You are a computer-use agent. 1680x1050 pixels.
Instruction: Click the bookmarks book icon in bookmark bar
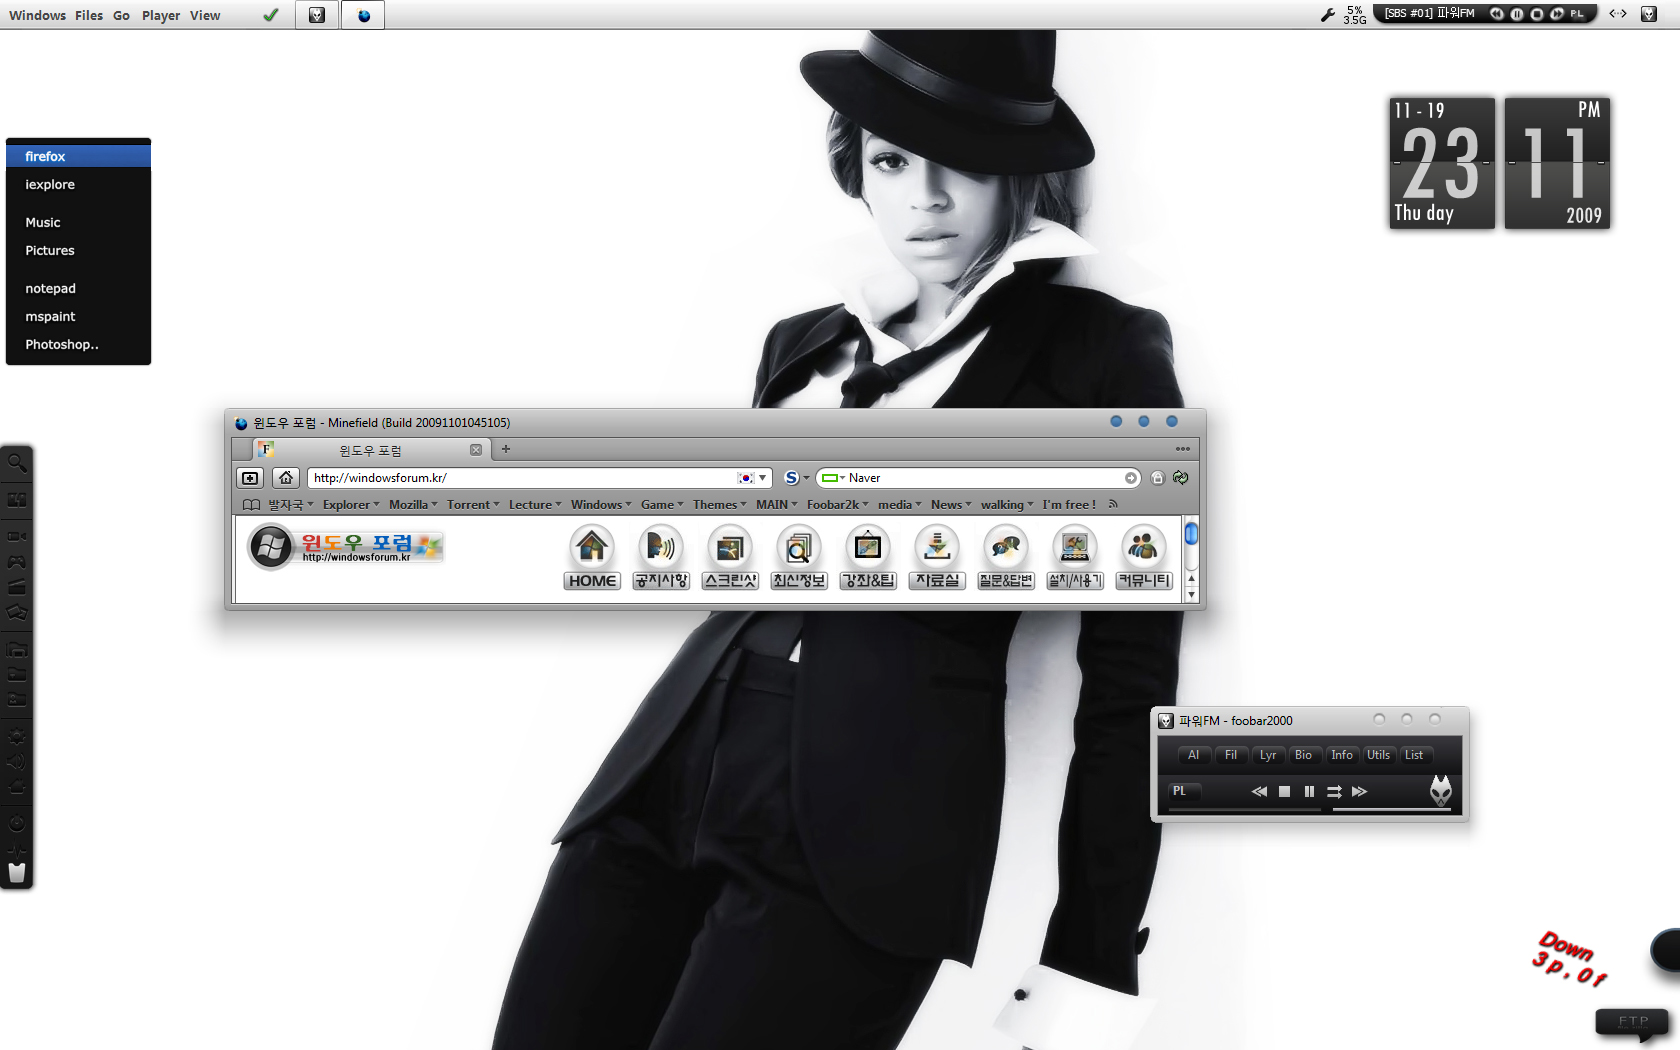pos(252,505)
